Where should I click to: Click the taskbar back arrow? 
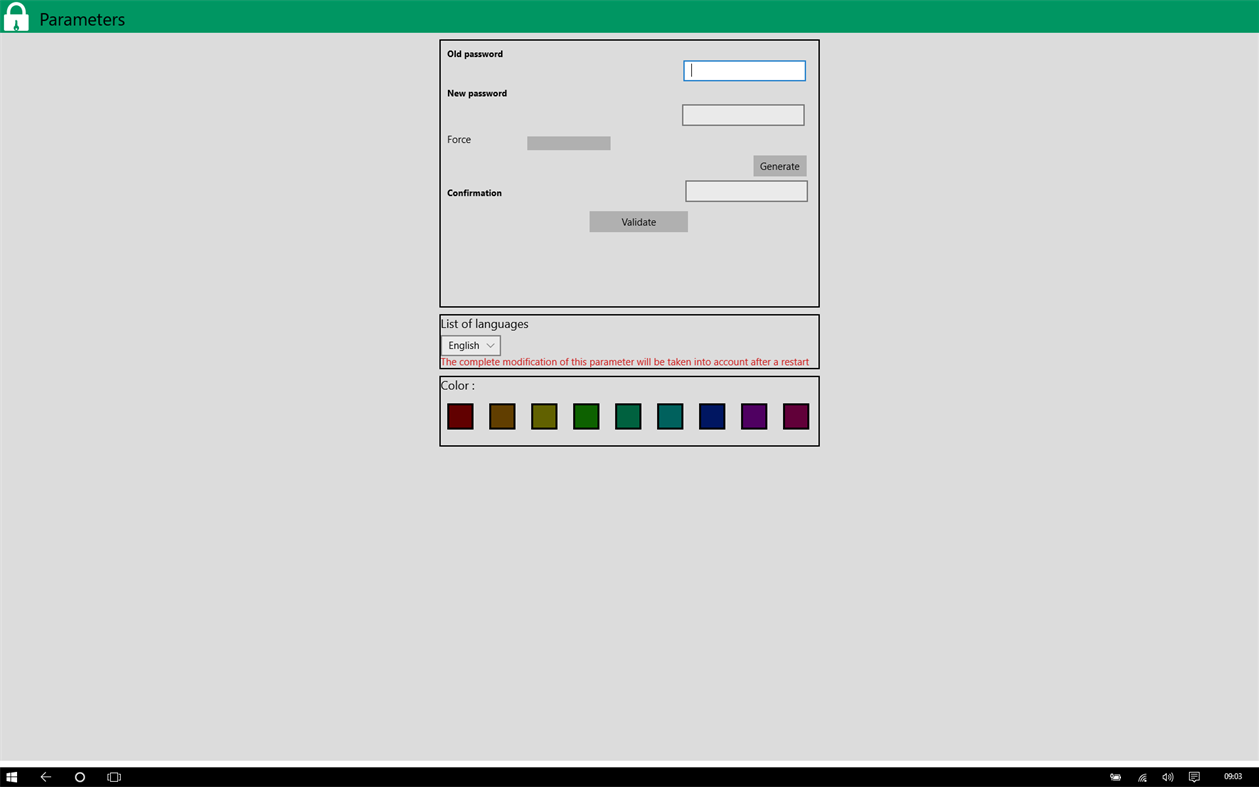click(45, 776)
